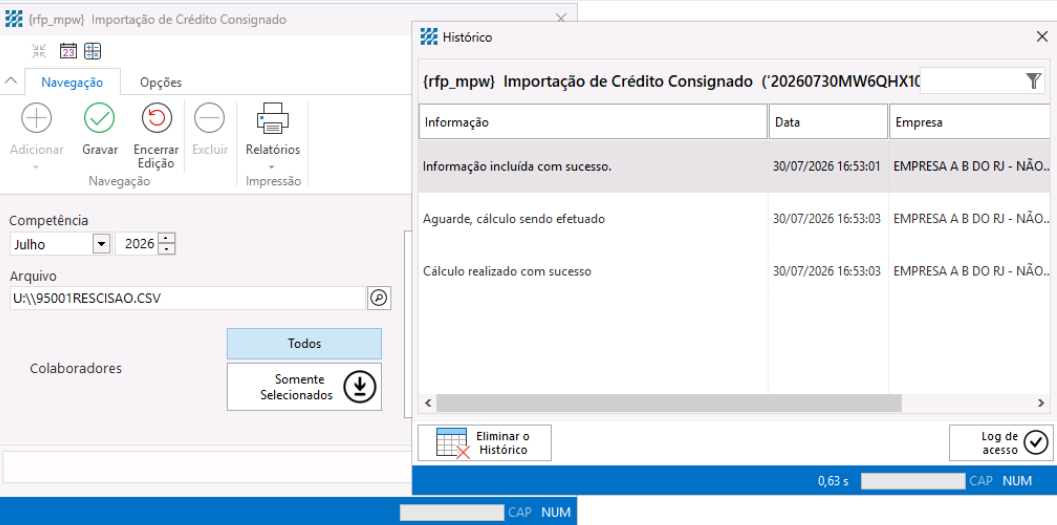Viewport: 1057px width, 525px height.
Task: Click the left arrow of horizontal scrollbar
Action: [x=427, y=403]
